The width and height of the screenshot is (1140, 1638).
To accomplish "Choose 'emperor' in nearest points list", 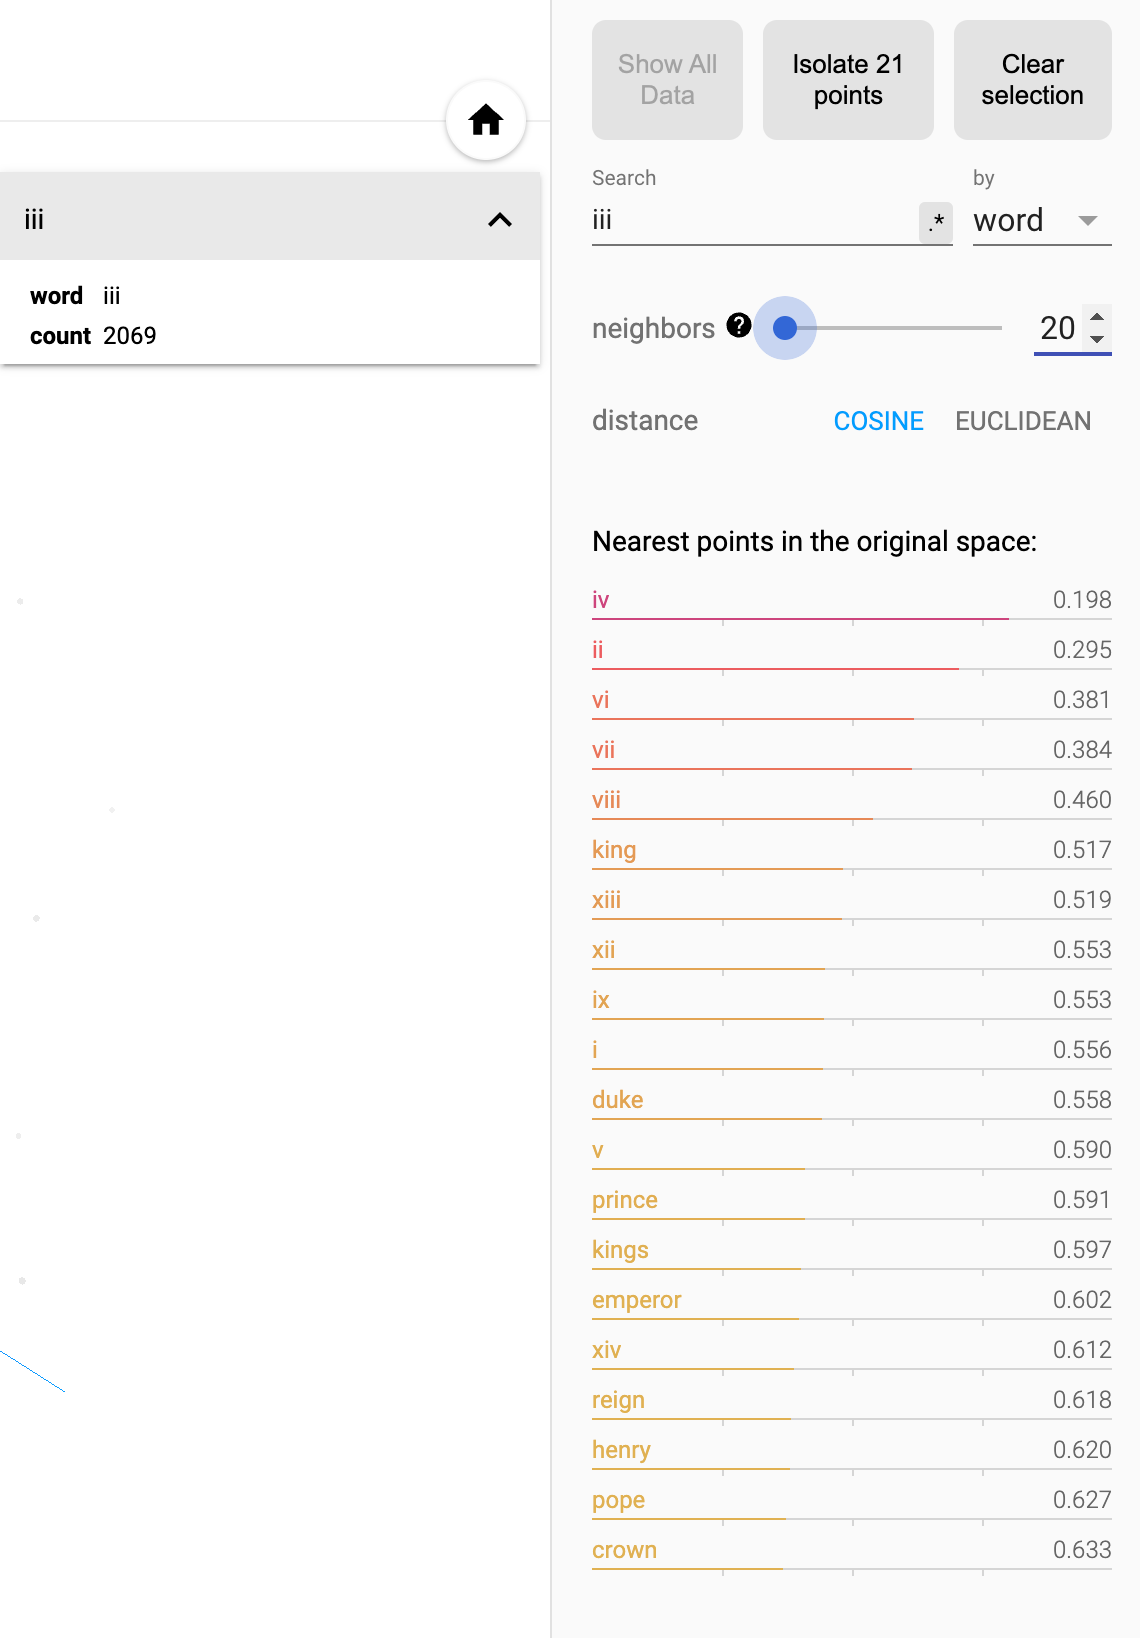I will pos(636,1300).
